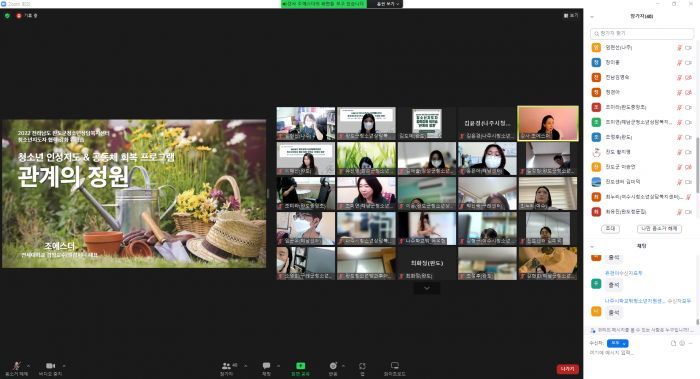Click the green Share Screen icon
This screenshot has width=700, height=379.
[x=300, y=366]
